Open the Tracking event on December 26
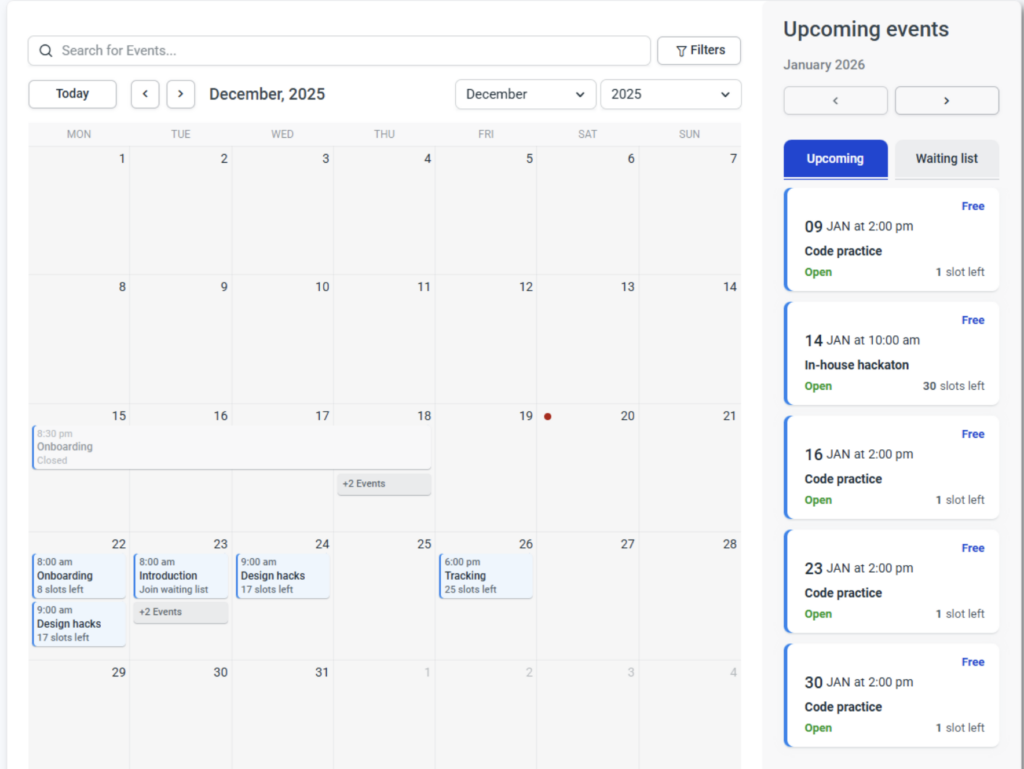The height and width of the screenshot is (769, 1024). tap(485, 574)
